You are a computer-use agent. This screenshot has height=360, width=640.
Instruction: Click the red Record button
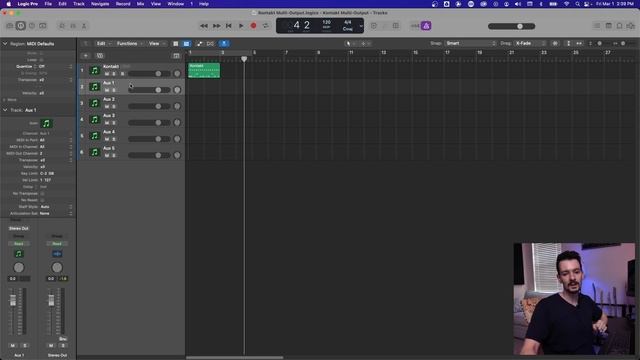(x=253, y=26)
